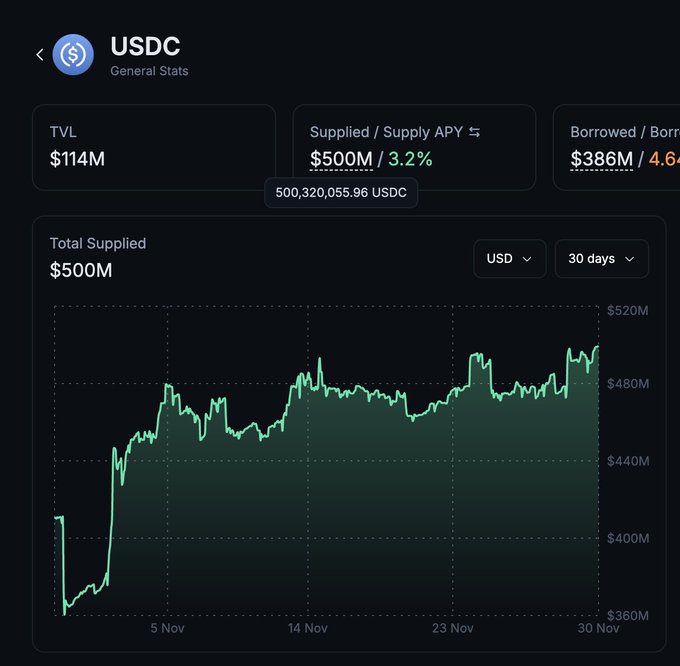Click the 30 Nov date marker
Image resolution: width=680 pixels, height=666 pixels.
(x=599, y=628)
